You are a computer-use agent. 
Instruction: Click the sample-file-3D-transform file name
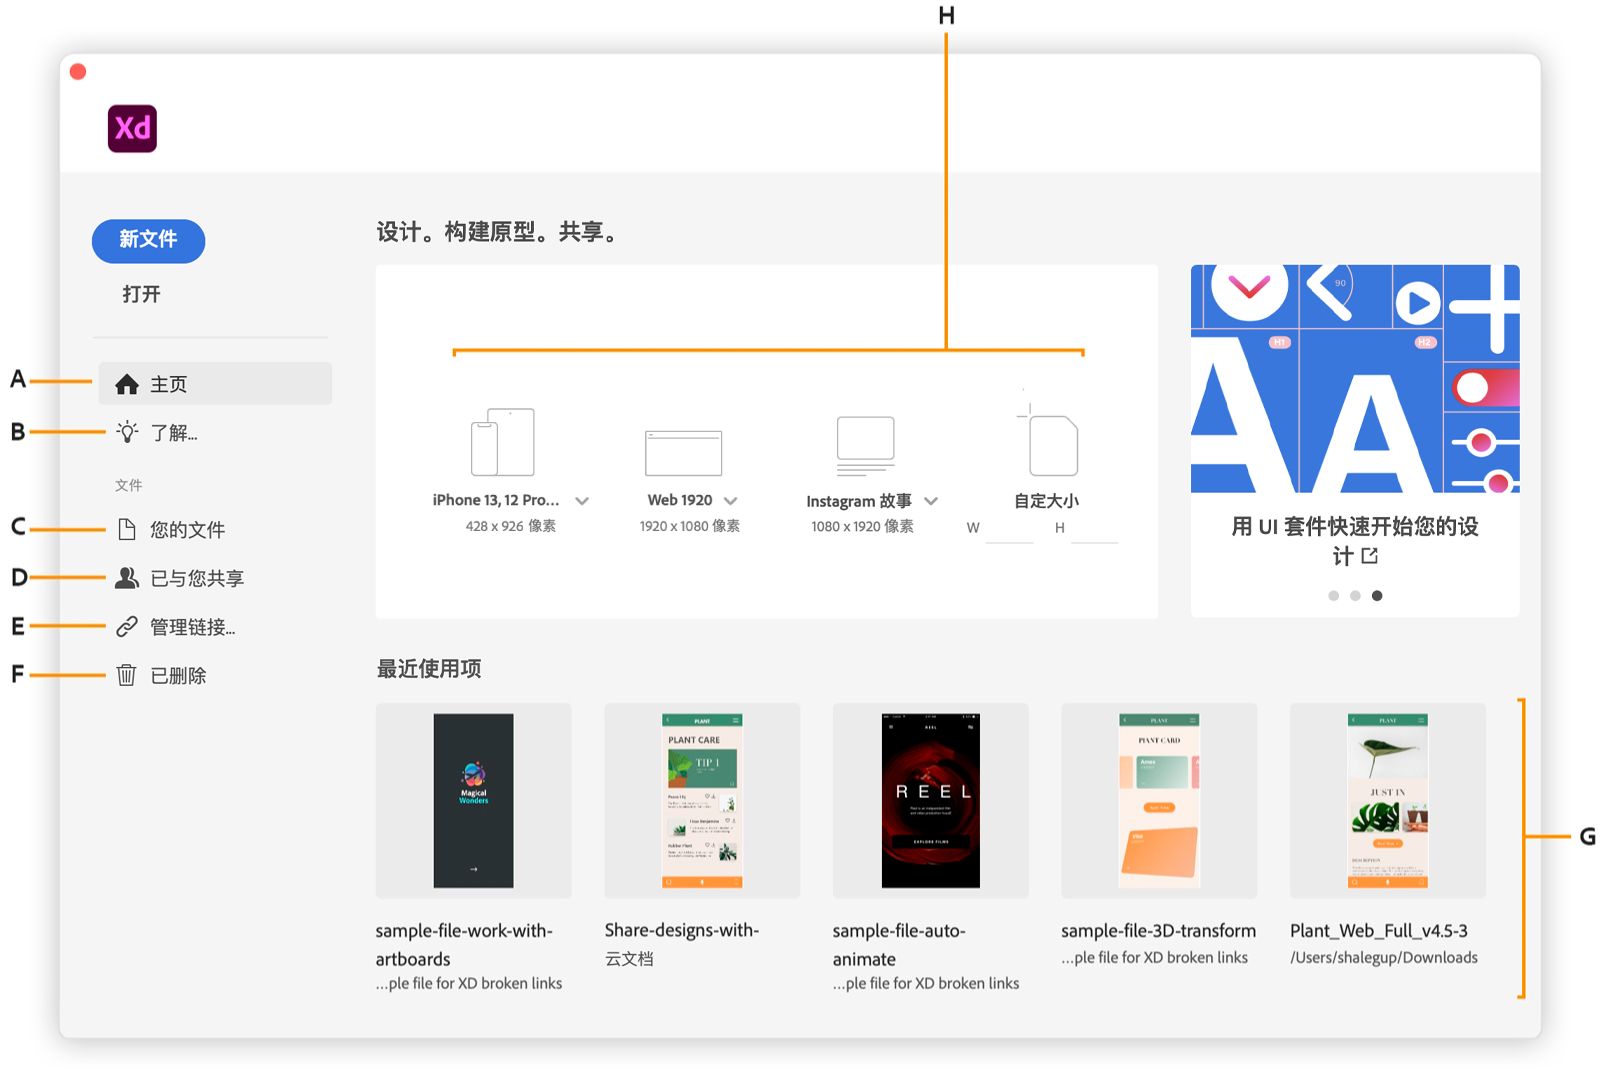point(1158,931)
